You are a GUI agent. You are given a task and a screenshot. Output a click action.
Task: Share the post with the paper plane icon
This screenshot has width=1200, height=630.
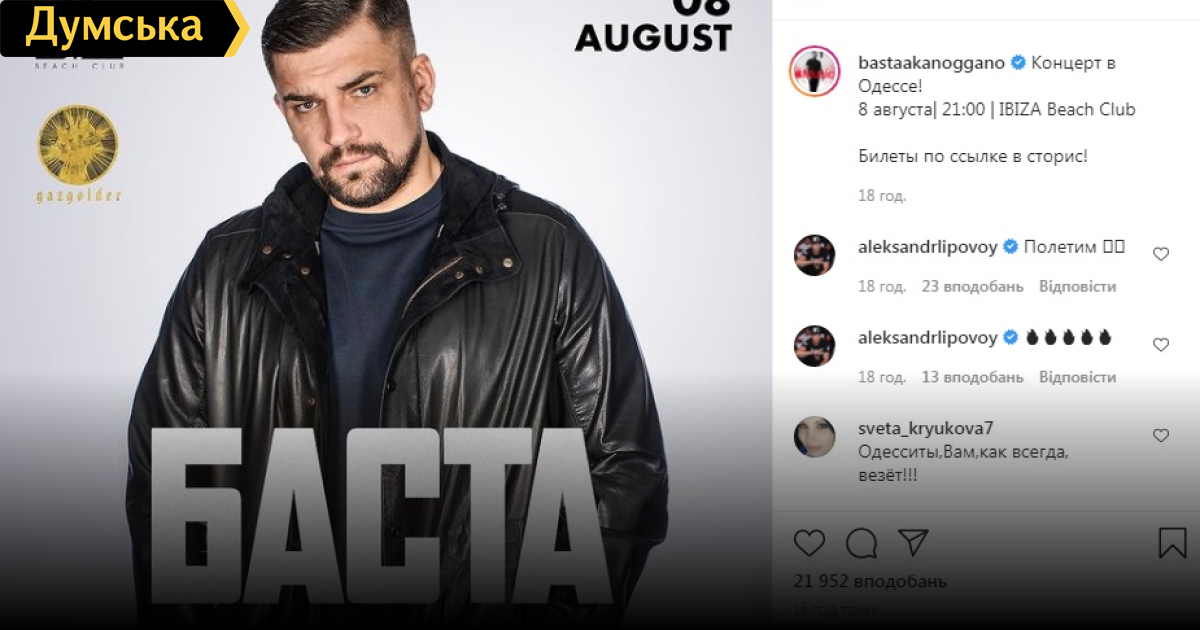pyautogui.click(x=913, y=542)
